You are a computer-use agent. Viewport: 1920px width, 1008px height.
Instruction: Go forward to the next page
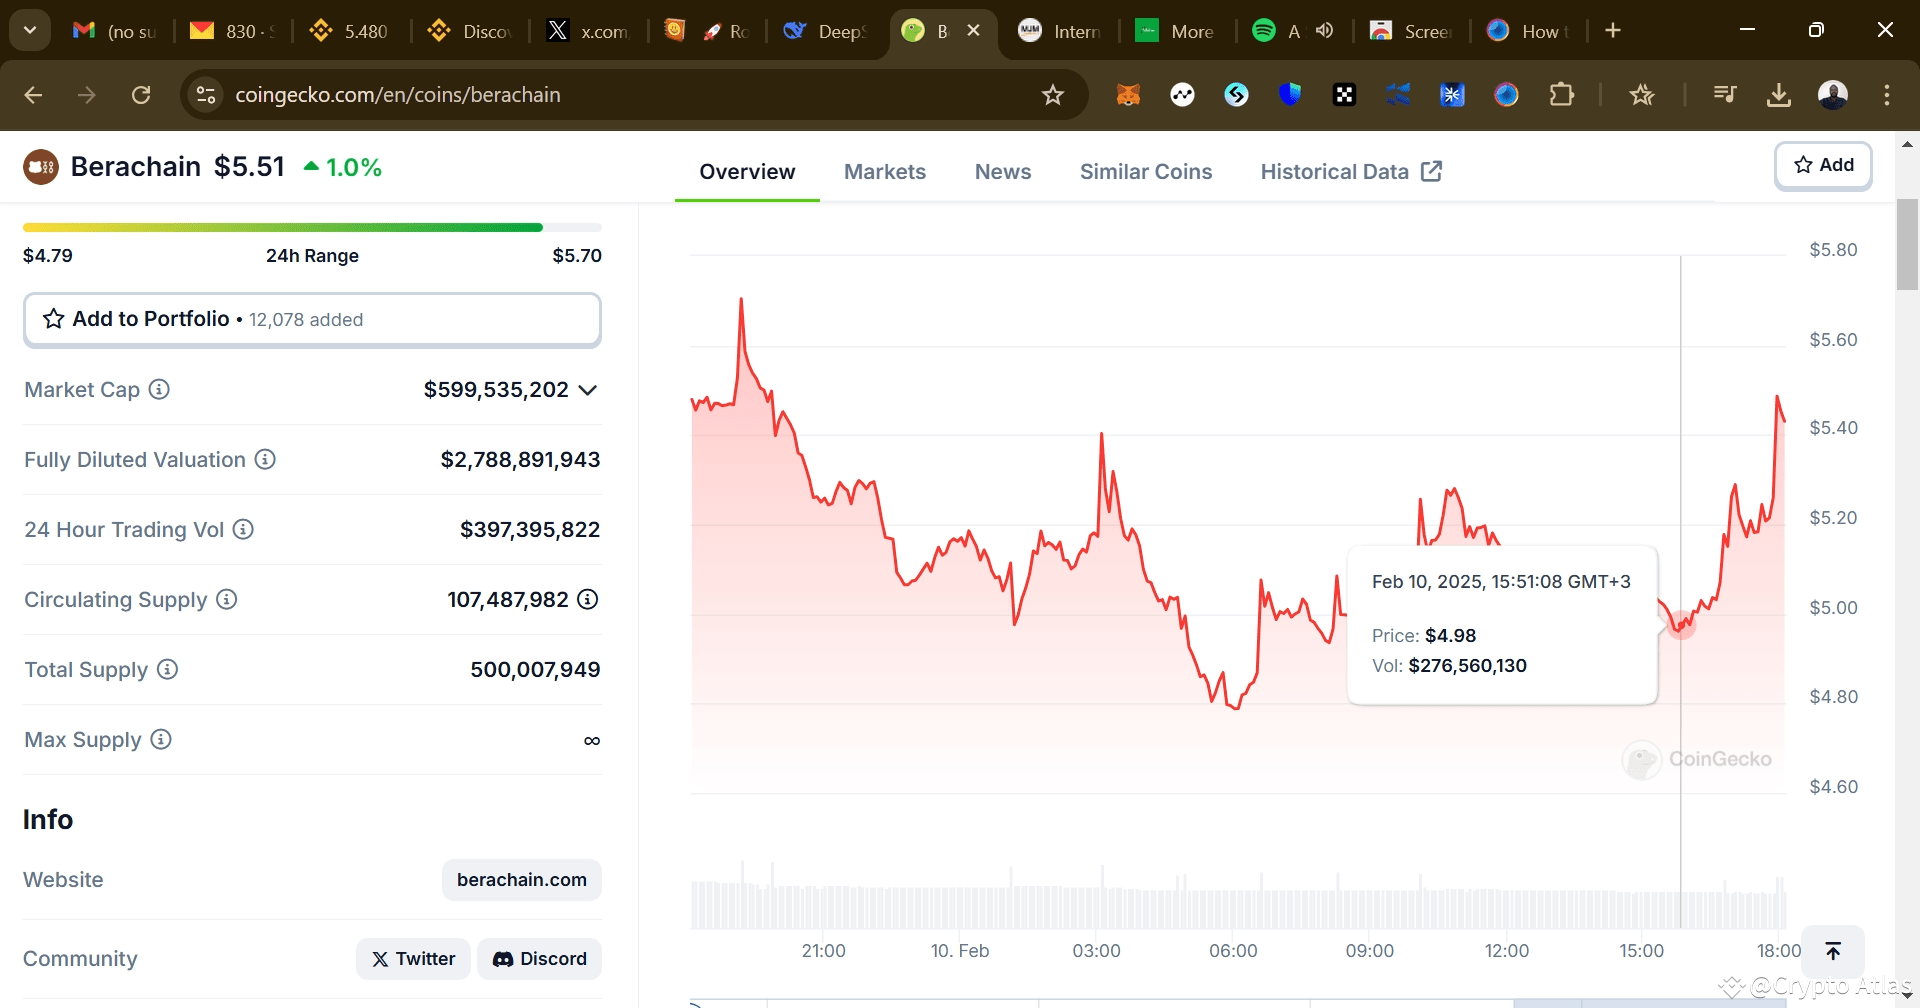coord(87,95)
